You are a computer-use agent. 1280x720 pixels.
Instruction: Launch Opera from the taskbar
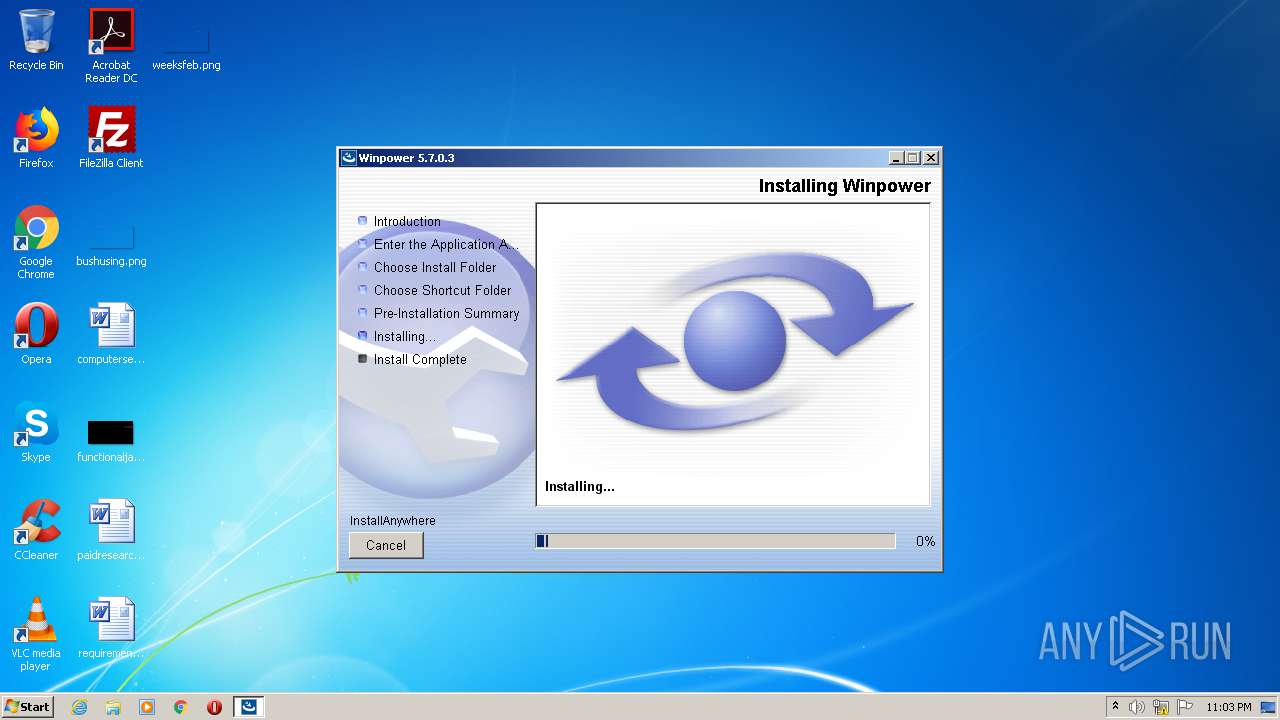(x=214, y=706)
